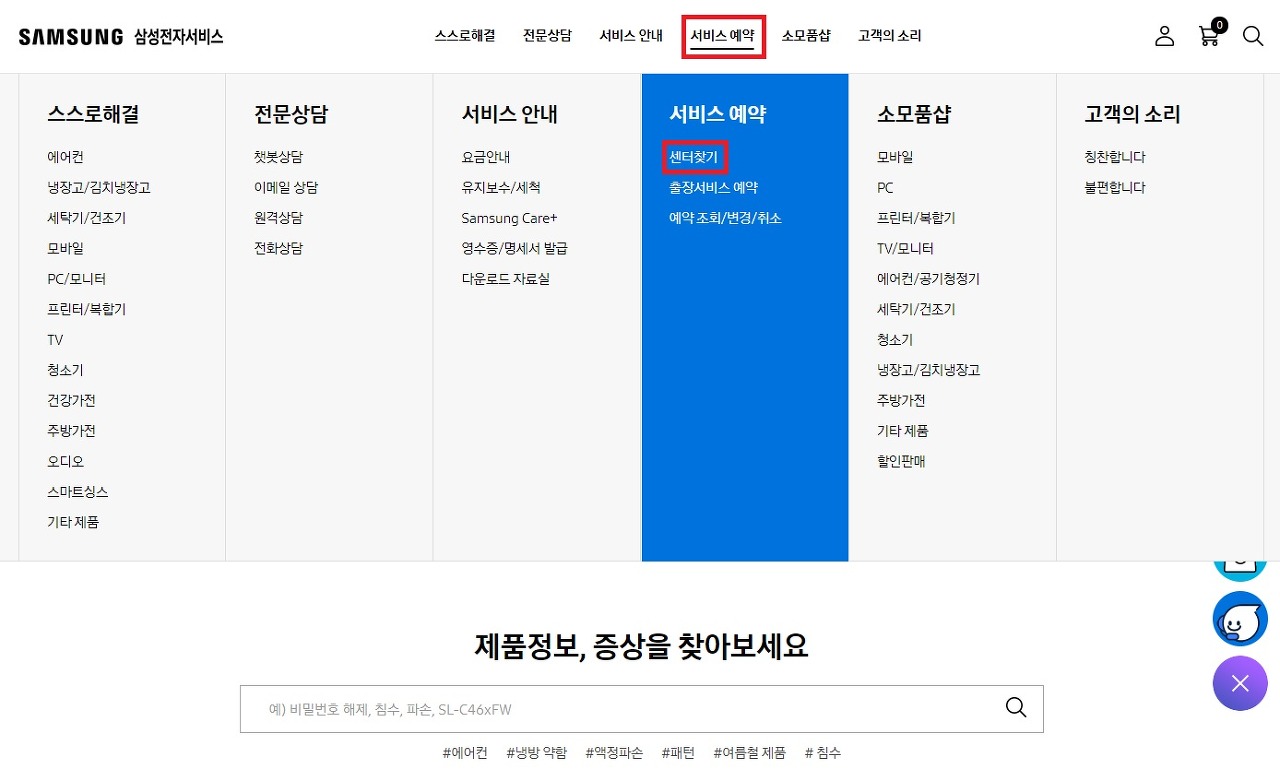Choose 프린터/복합기 under 스스로해결
The height and width of the screenshot is (769, 1280).
coord(86,309)
